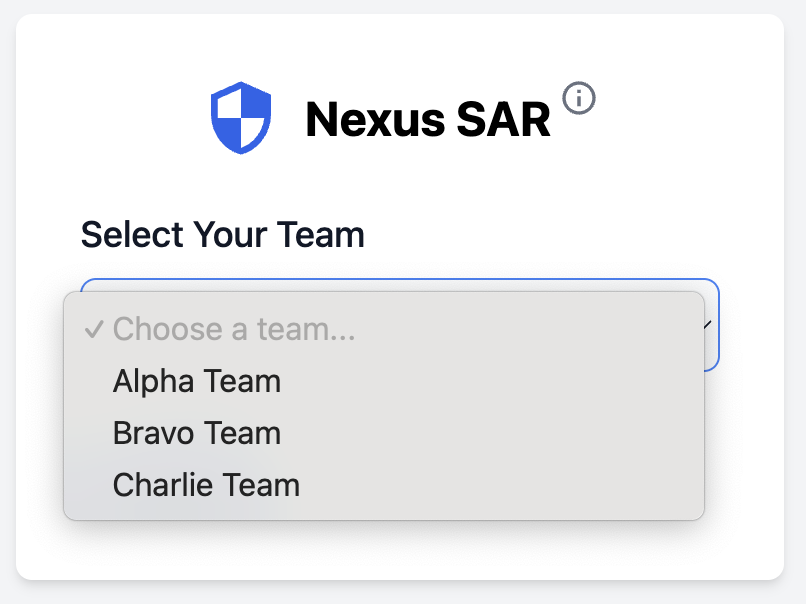The image size is (806, 604).
Task: Click the checkmark beside Choose a team
Action: (94, 329)
